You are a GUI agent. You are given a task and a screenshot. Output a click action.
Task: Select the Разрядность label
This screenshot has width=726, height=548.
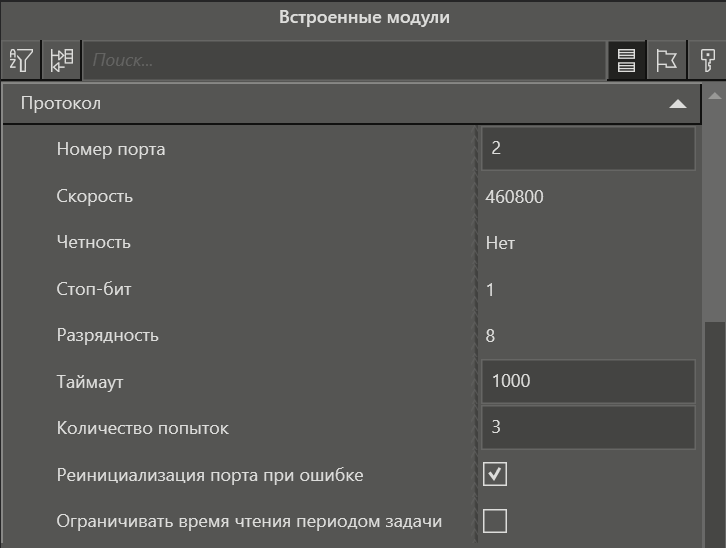coord(107,336)
